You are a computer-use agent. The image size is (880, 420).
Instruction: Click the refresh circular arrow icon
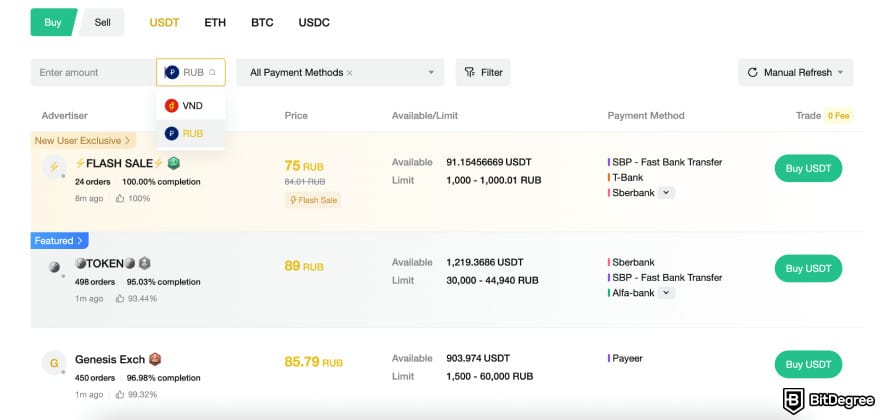click(x=753, y=72)
